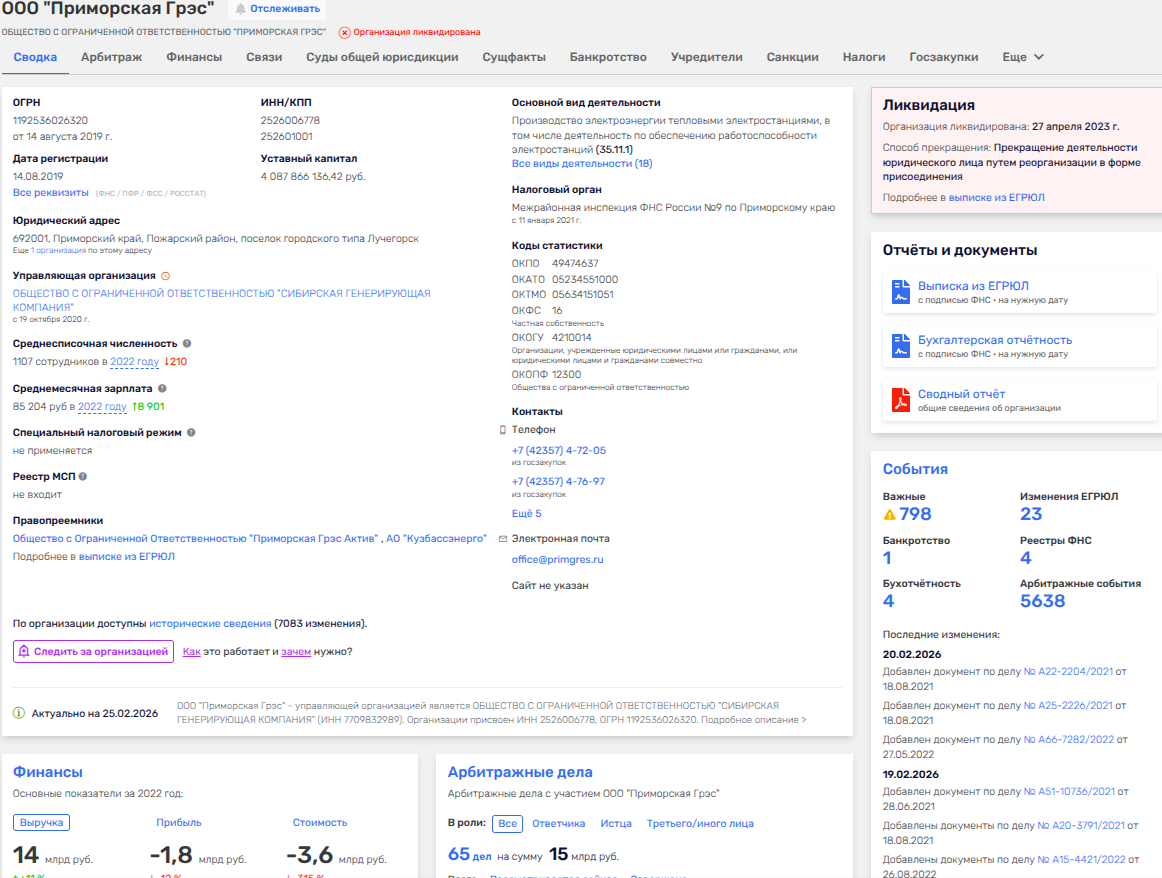
Task: Filter arbitration cases by Ответчика role
Action: 558,824
